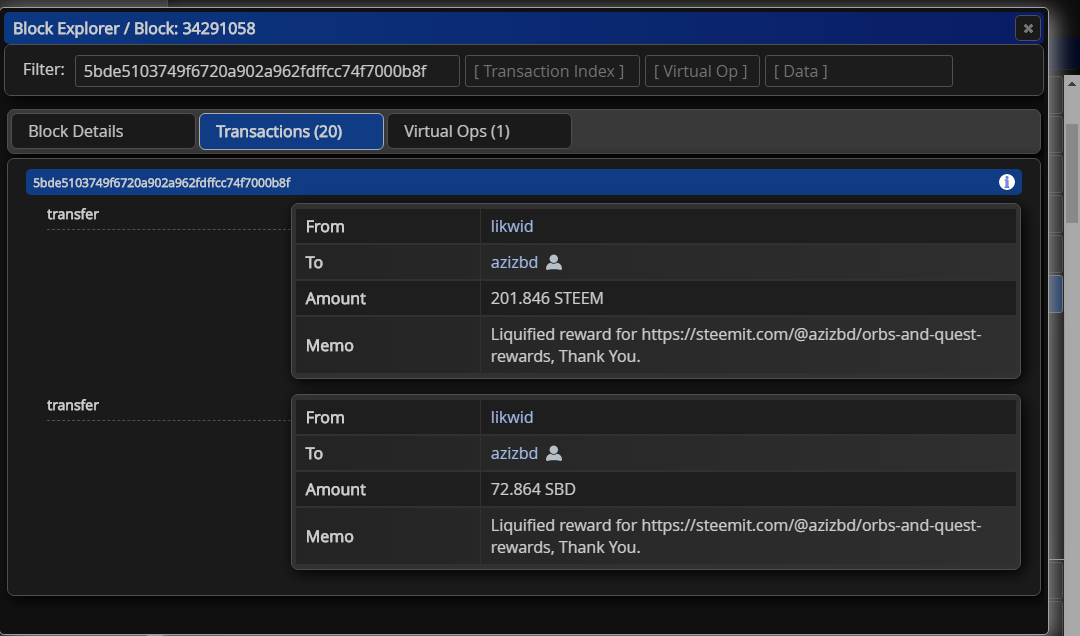Click the page scrollbar behind the dialog
The height and width of the screenshot is (636, 1080).
click(1072, 172)
